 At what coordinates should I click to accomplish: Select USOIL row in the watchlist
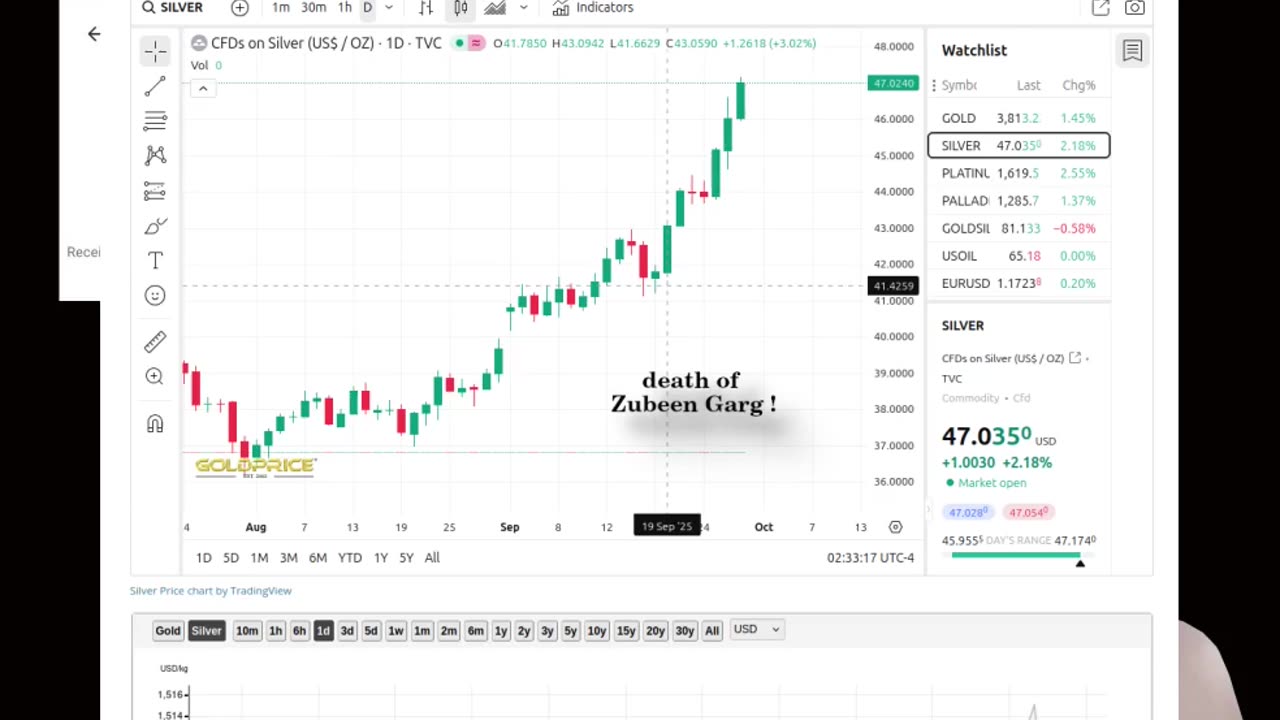pos(1019,256)
